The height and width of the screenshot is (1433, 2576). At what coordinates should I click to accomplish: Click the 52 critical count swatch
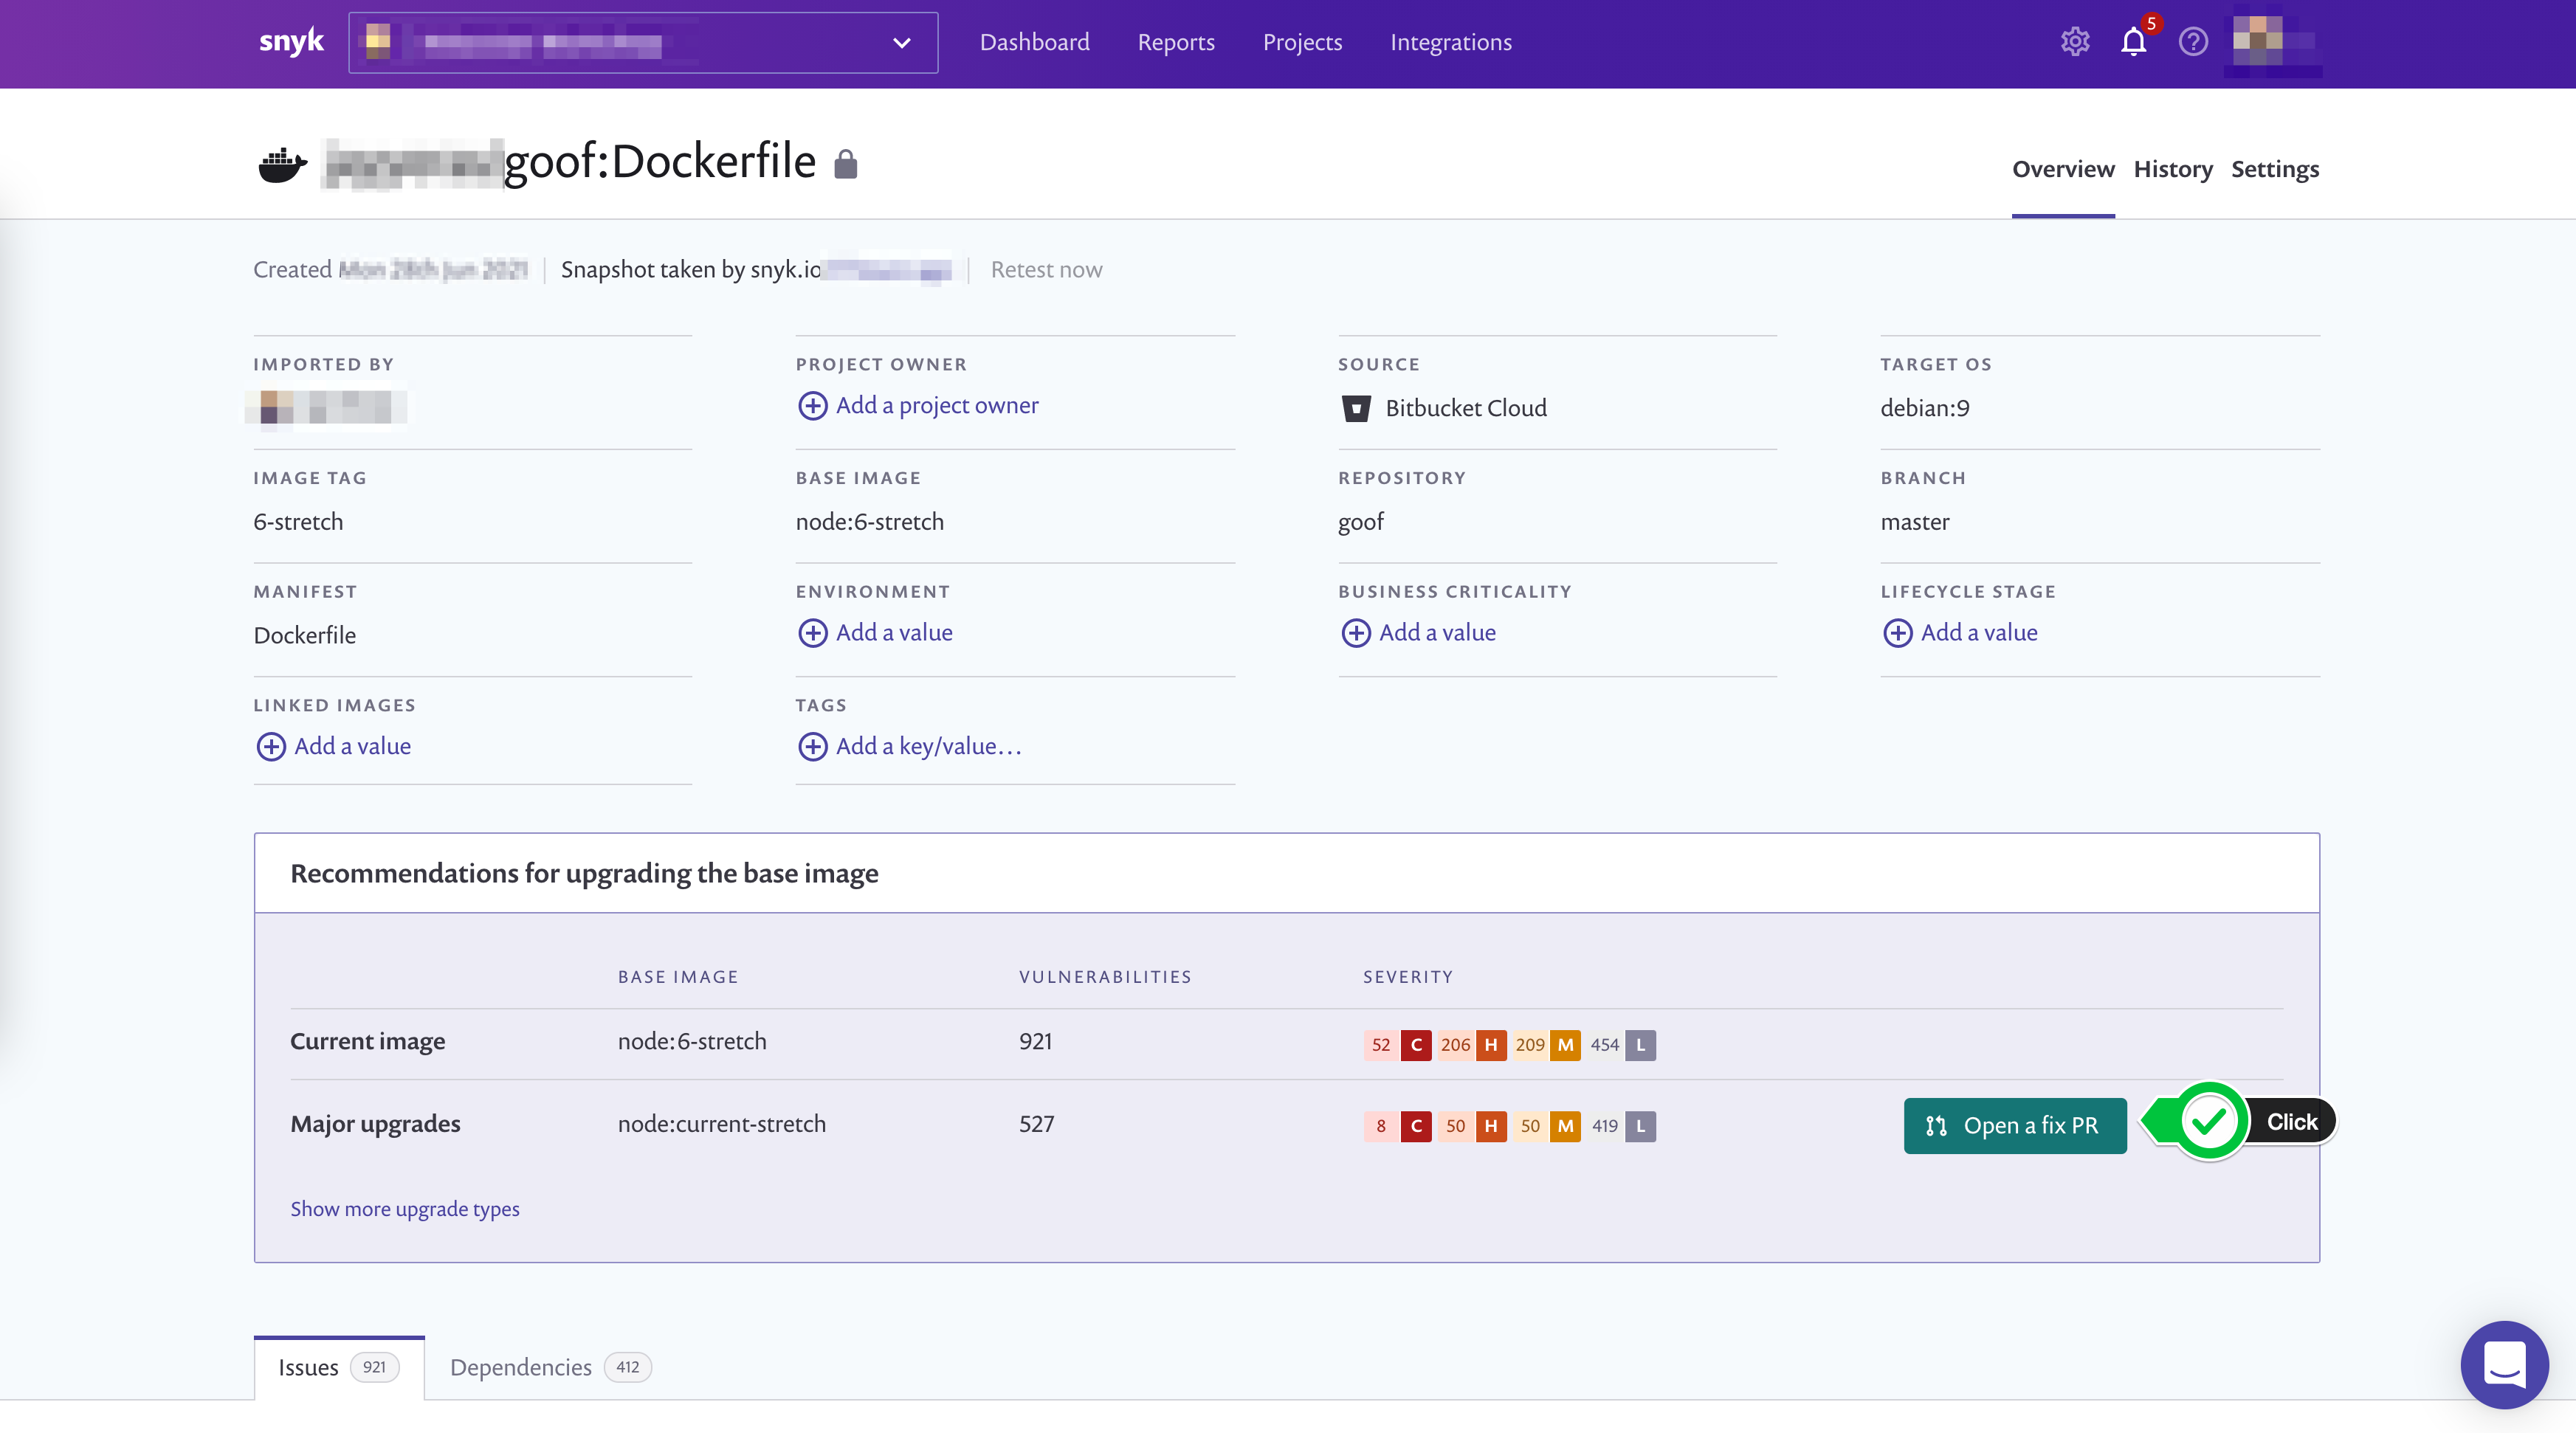1381,1045
